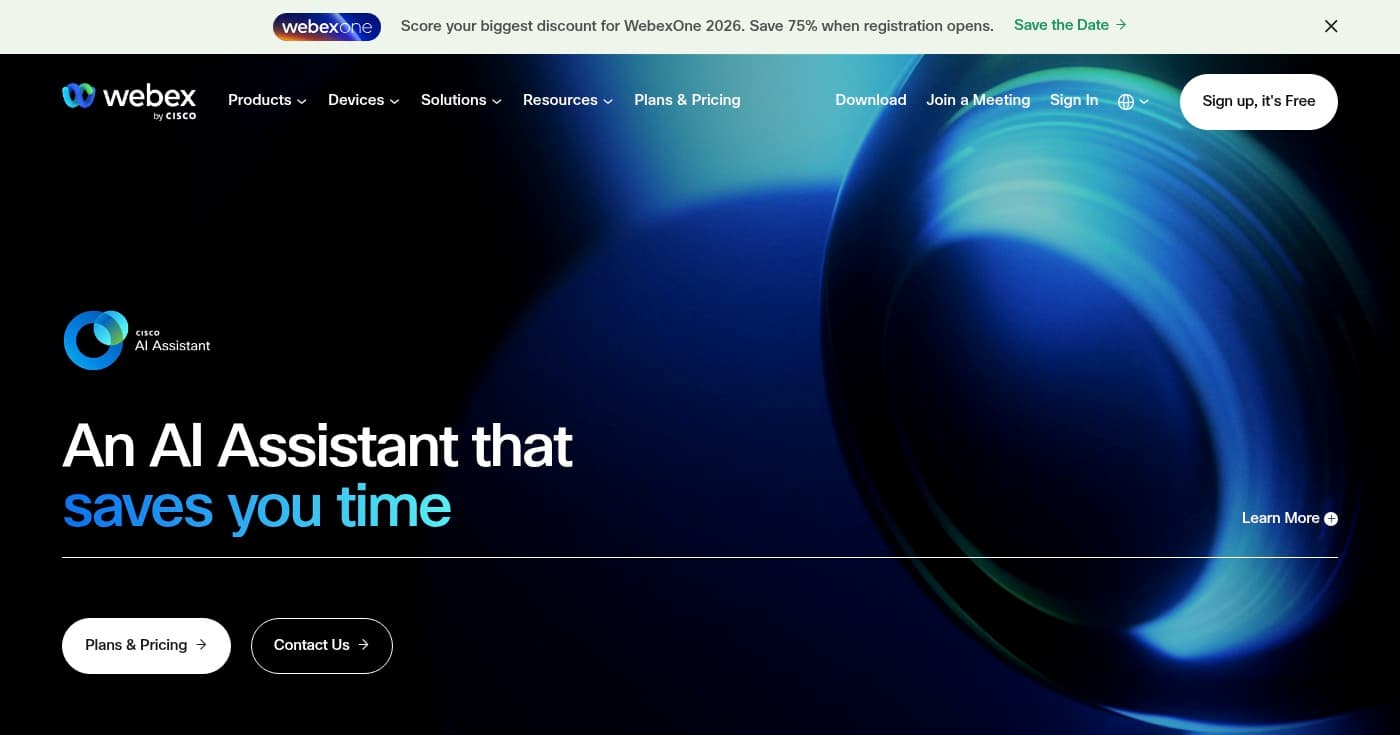
Task: Click the arrow inside Contact Us button
Action: click(x=363, y=645)
